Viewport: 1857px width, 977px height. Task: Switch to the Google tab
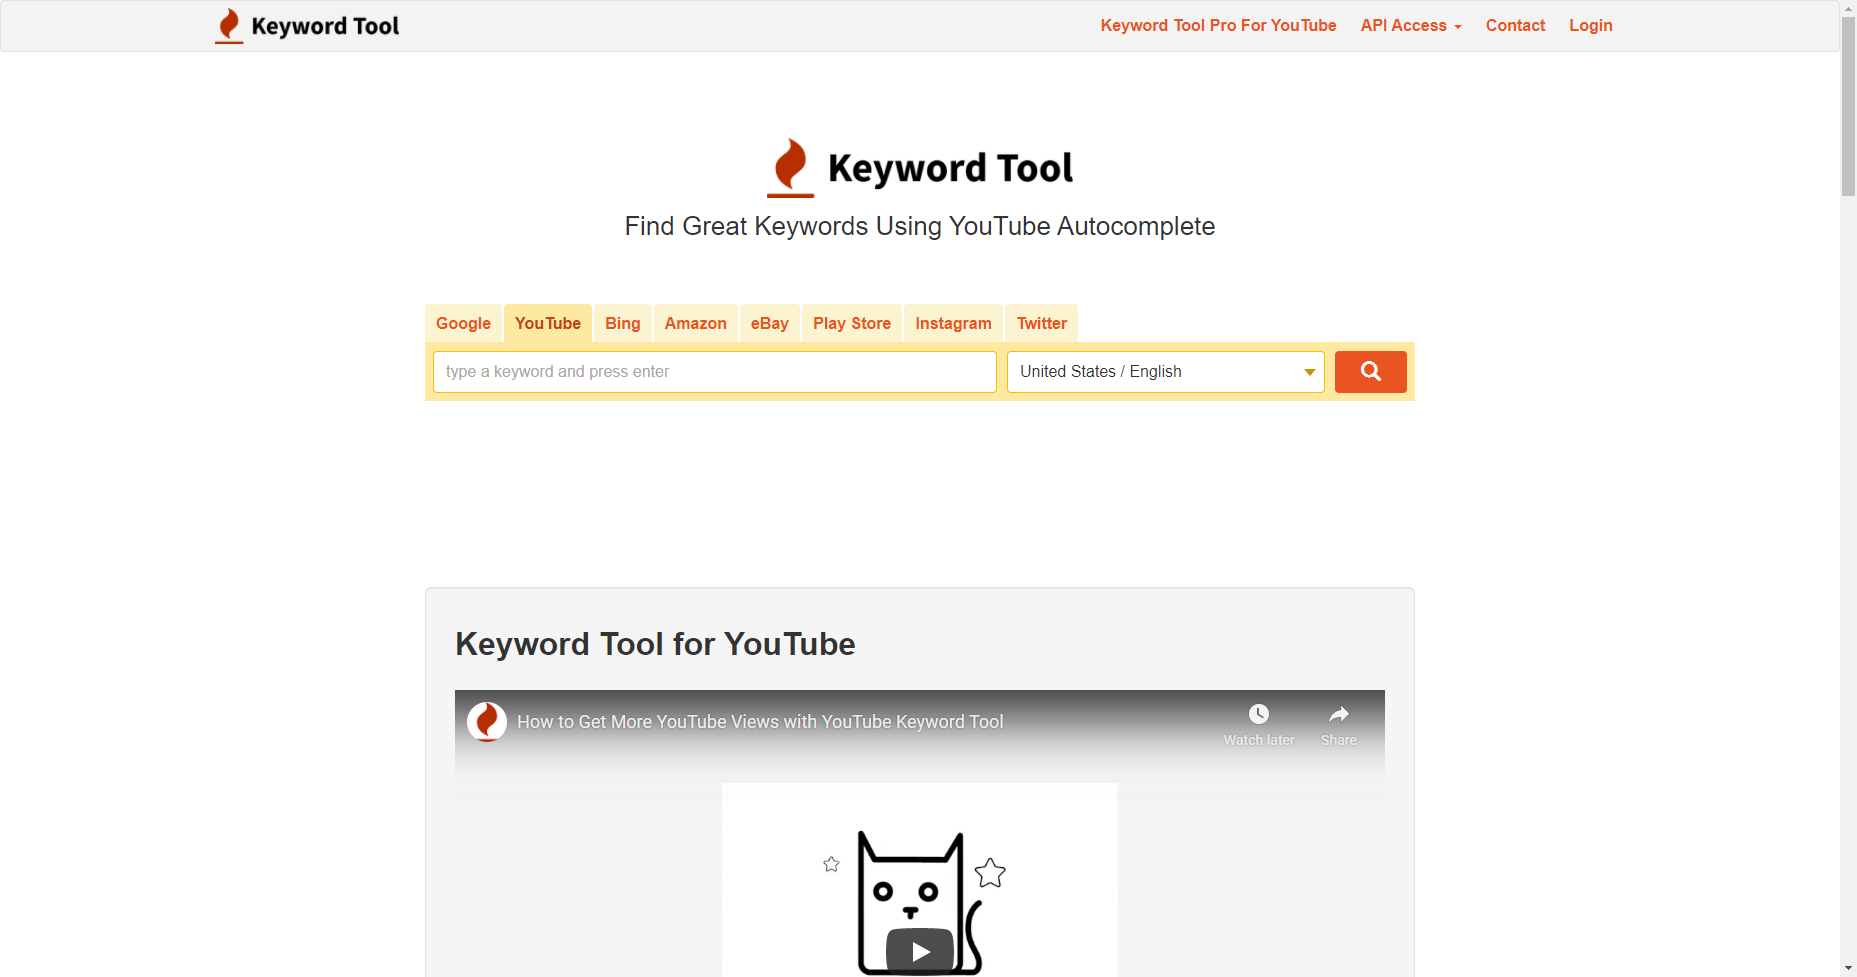click(463, 323)
